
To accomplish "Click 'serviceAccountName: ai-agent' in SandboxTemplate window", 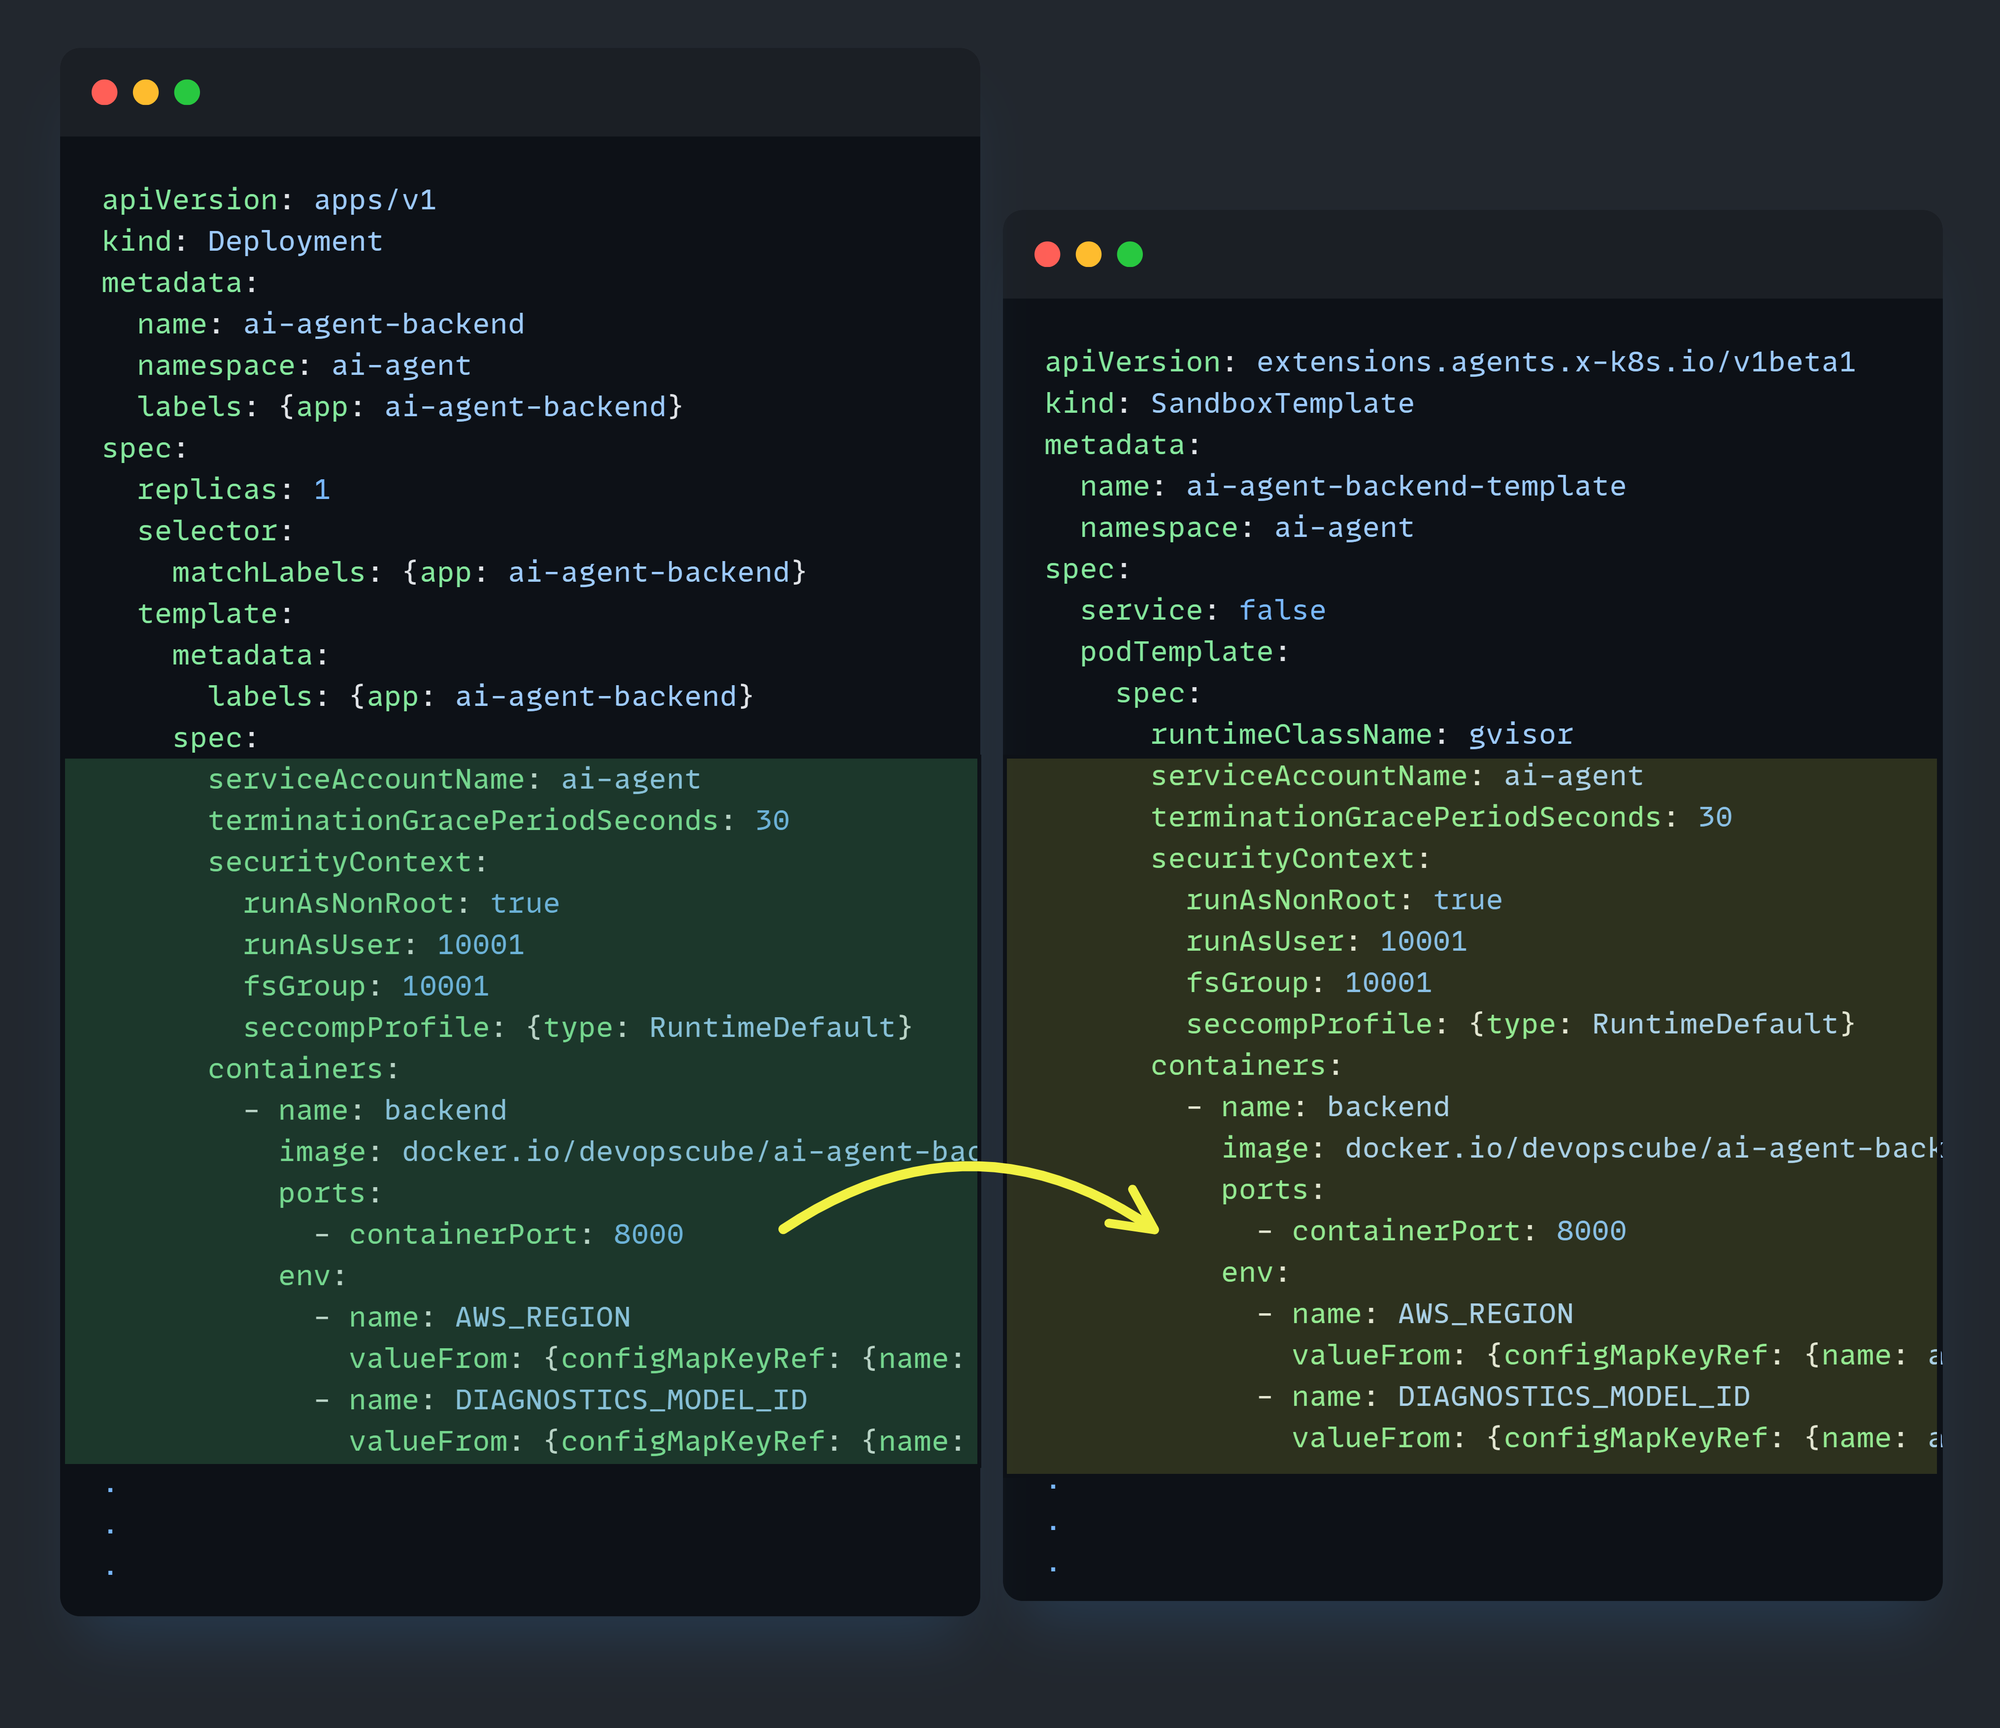I will click(x=1397, y=776).
